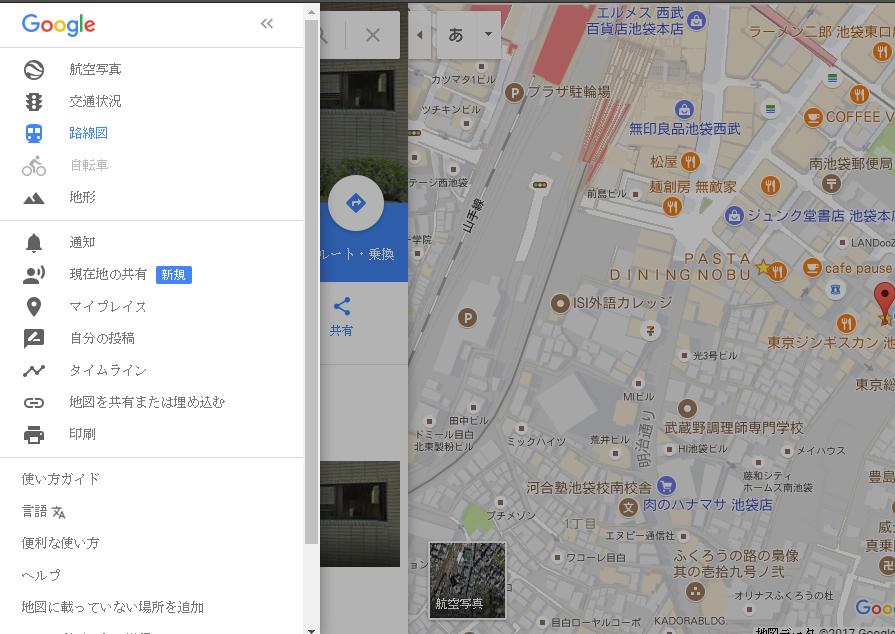The height and width of the screenshot is (634, 895).
Task: Click 共有 share label in side panel
Action: pos(341,330)
